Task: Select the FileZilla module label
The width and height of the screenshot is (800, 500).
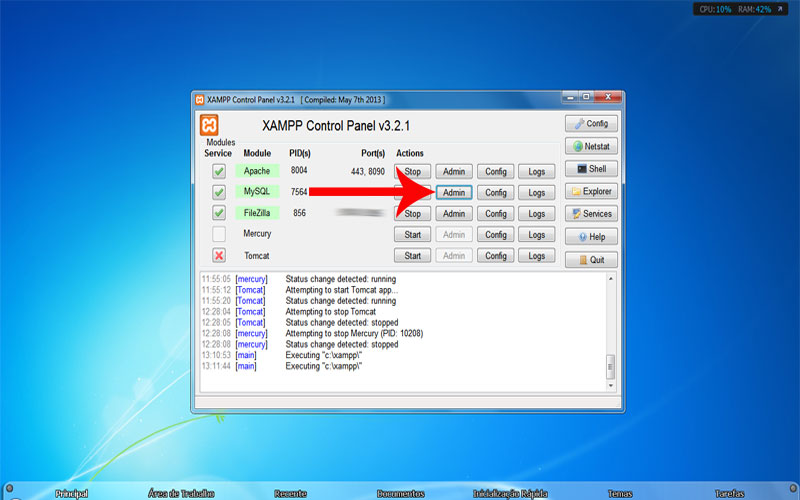Action: [257, 213]
